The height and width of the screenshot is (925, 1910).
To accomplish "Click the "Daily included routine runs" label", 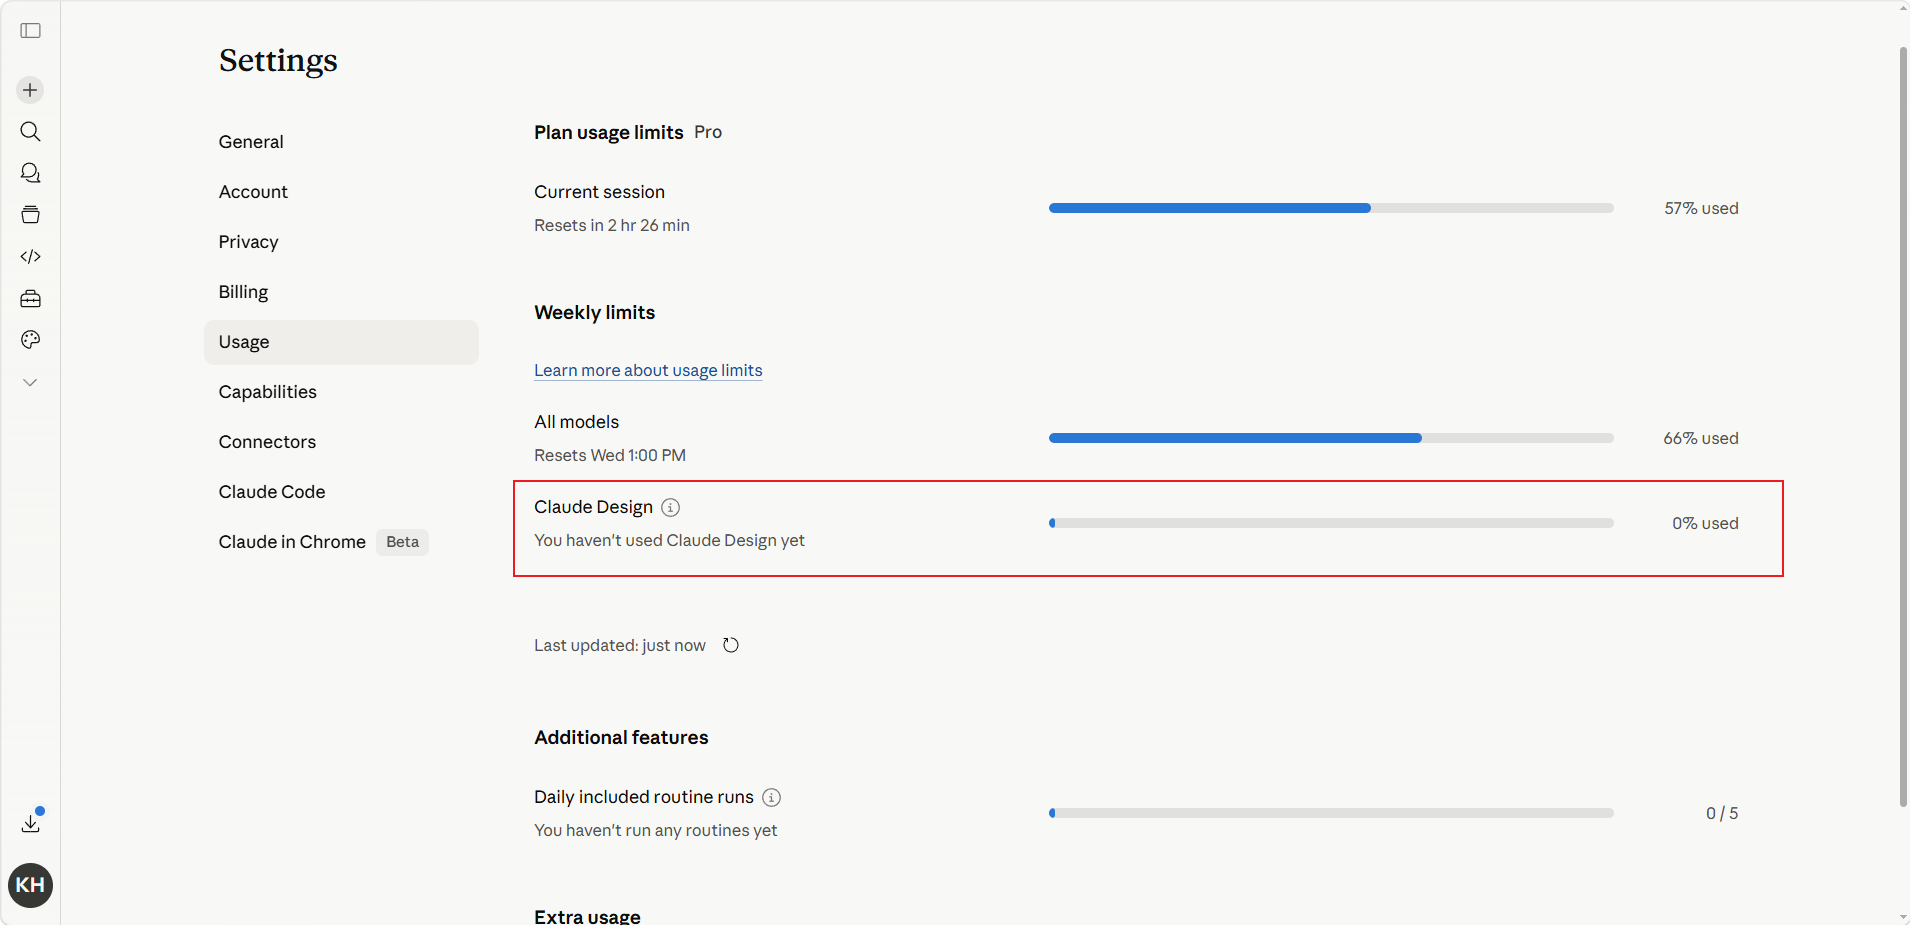I will pyautogui.click(x=644, y=797).
